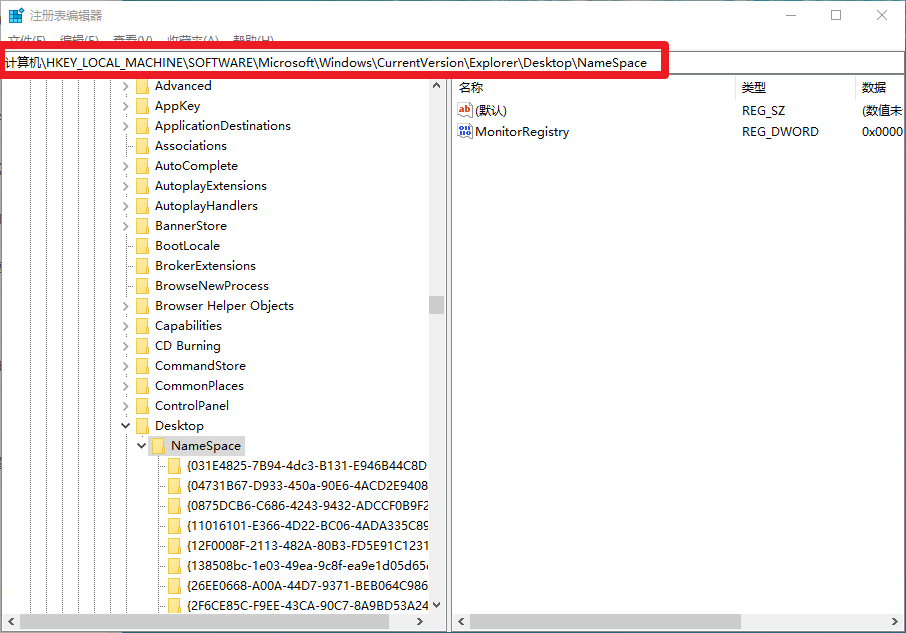This screenshot has height=633, width=906.
Task: Click the folder icon beside ControlPanel
Action: [142, 406]
